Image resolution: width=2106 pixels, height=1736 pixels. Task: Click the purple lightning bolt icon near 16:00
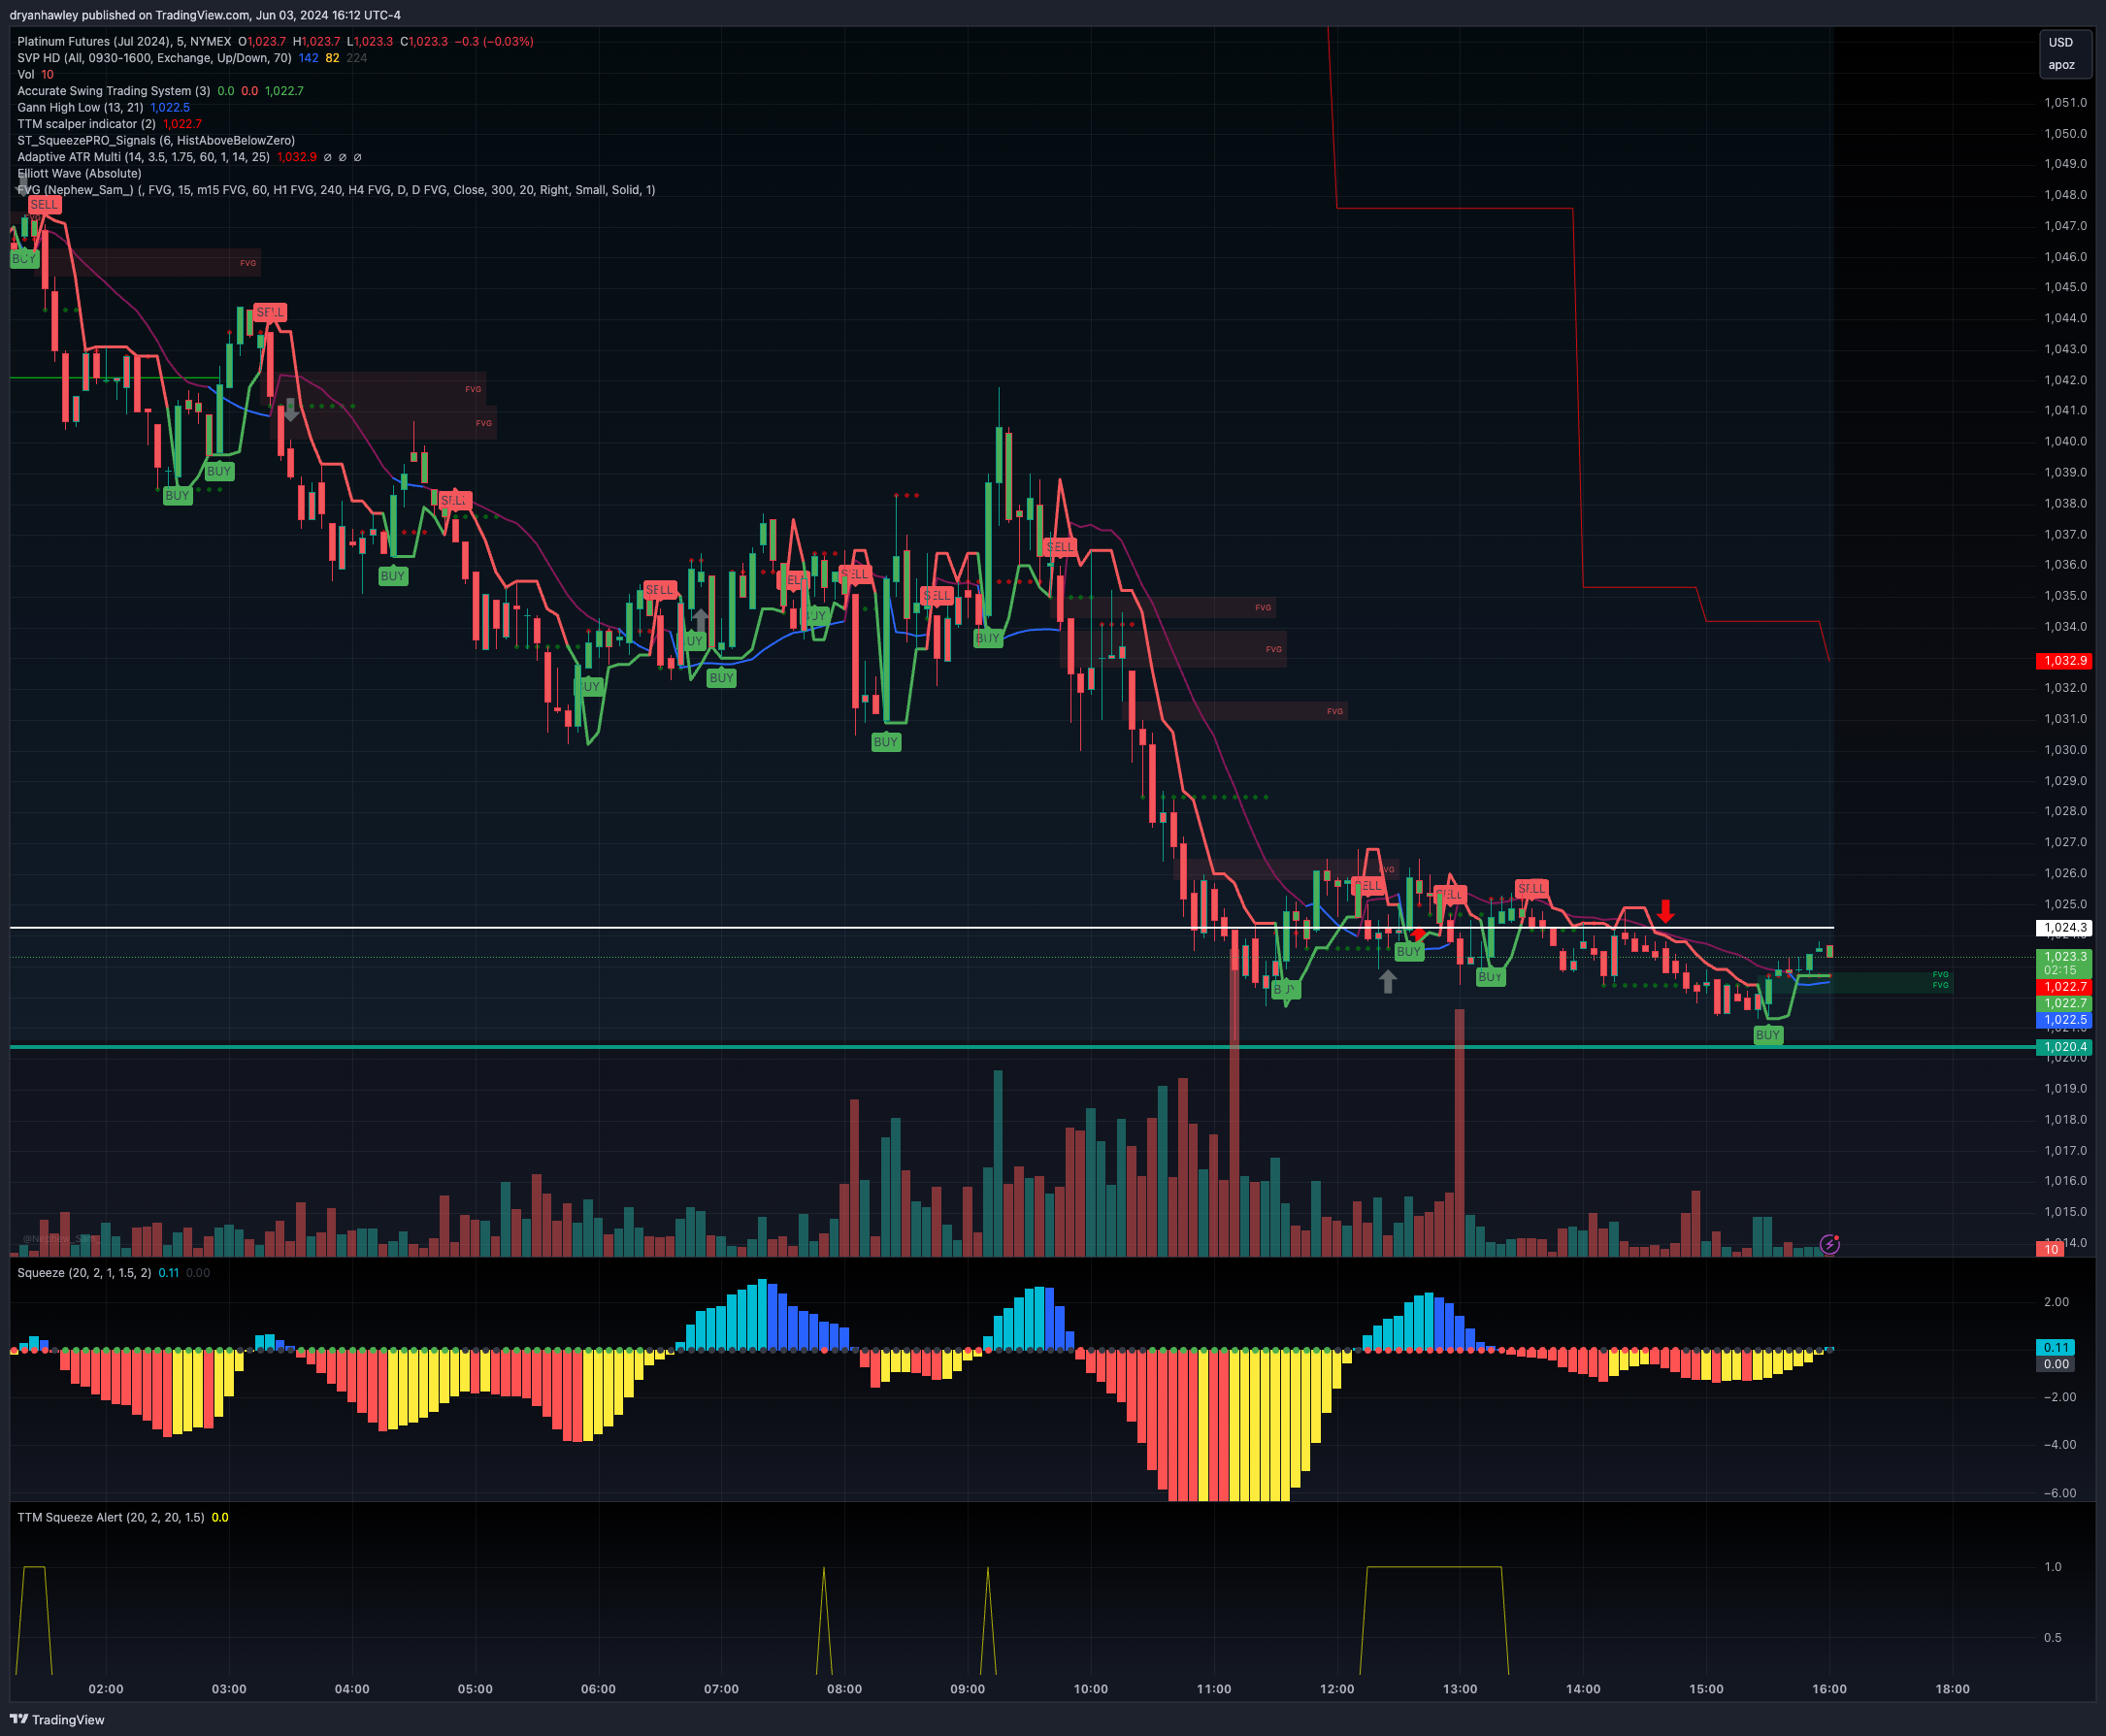coord(1829,1244)
